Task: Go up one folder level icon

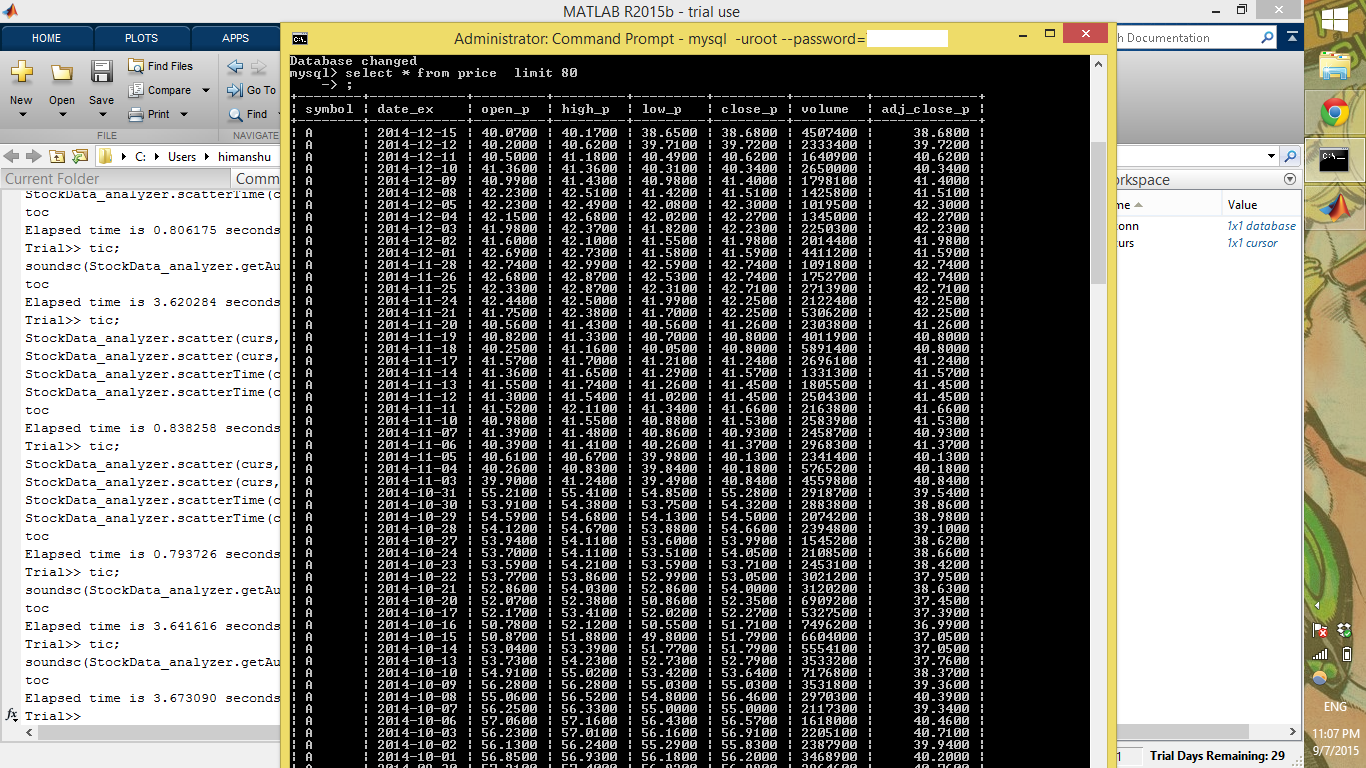Action: tap(56, 156)
